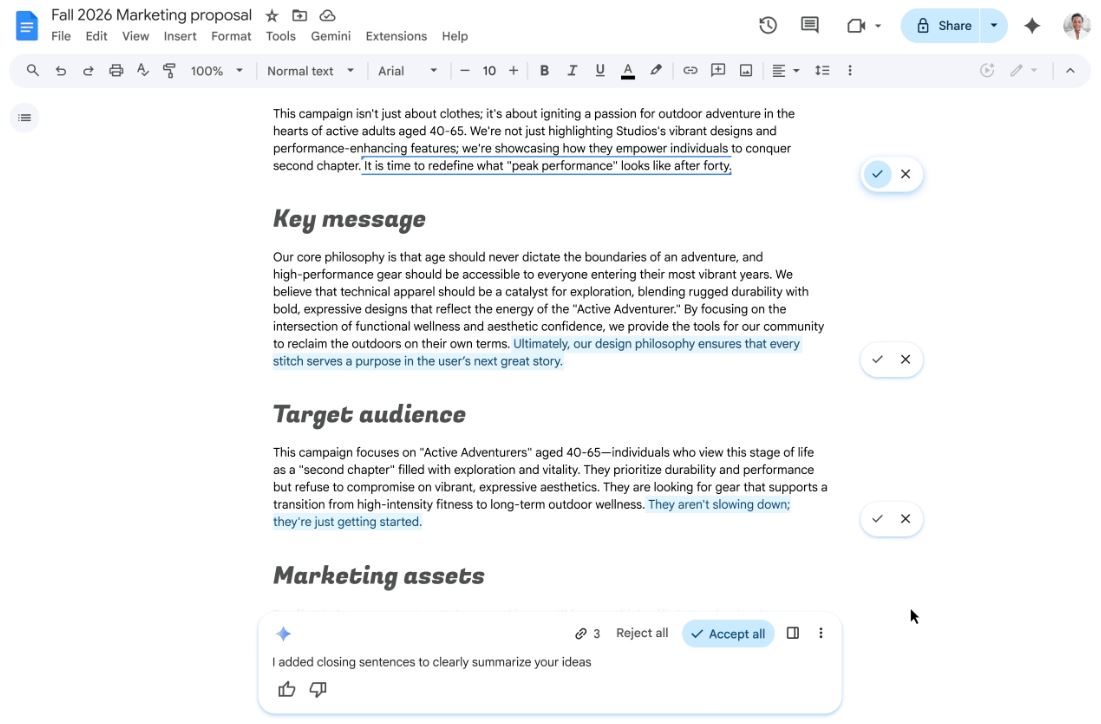
Task: Insert an image
Action: 745,70
